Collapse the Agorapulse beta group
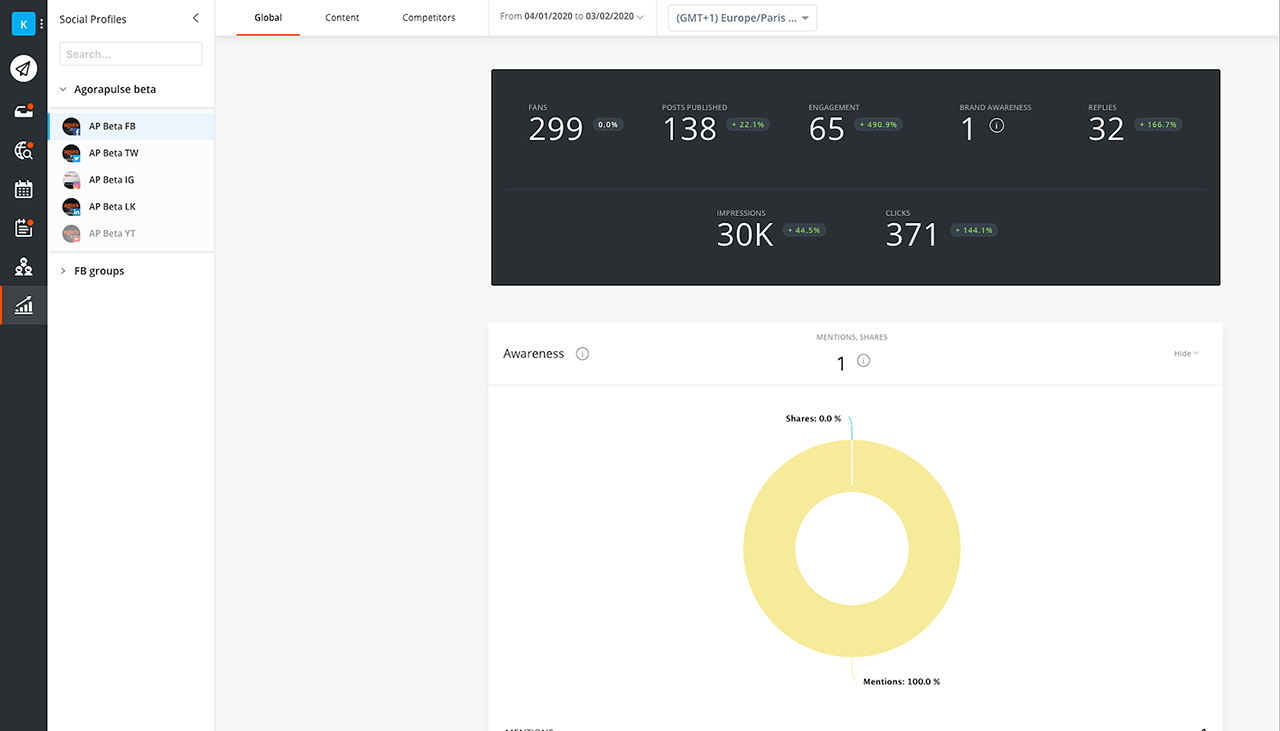The height and width of the screenshot is (731, 1280). pos(64,88)
